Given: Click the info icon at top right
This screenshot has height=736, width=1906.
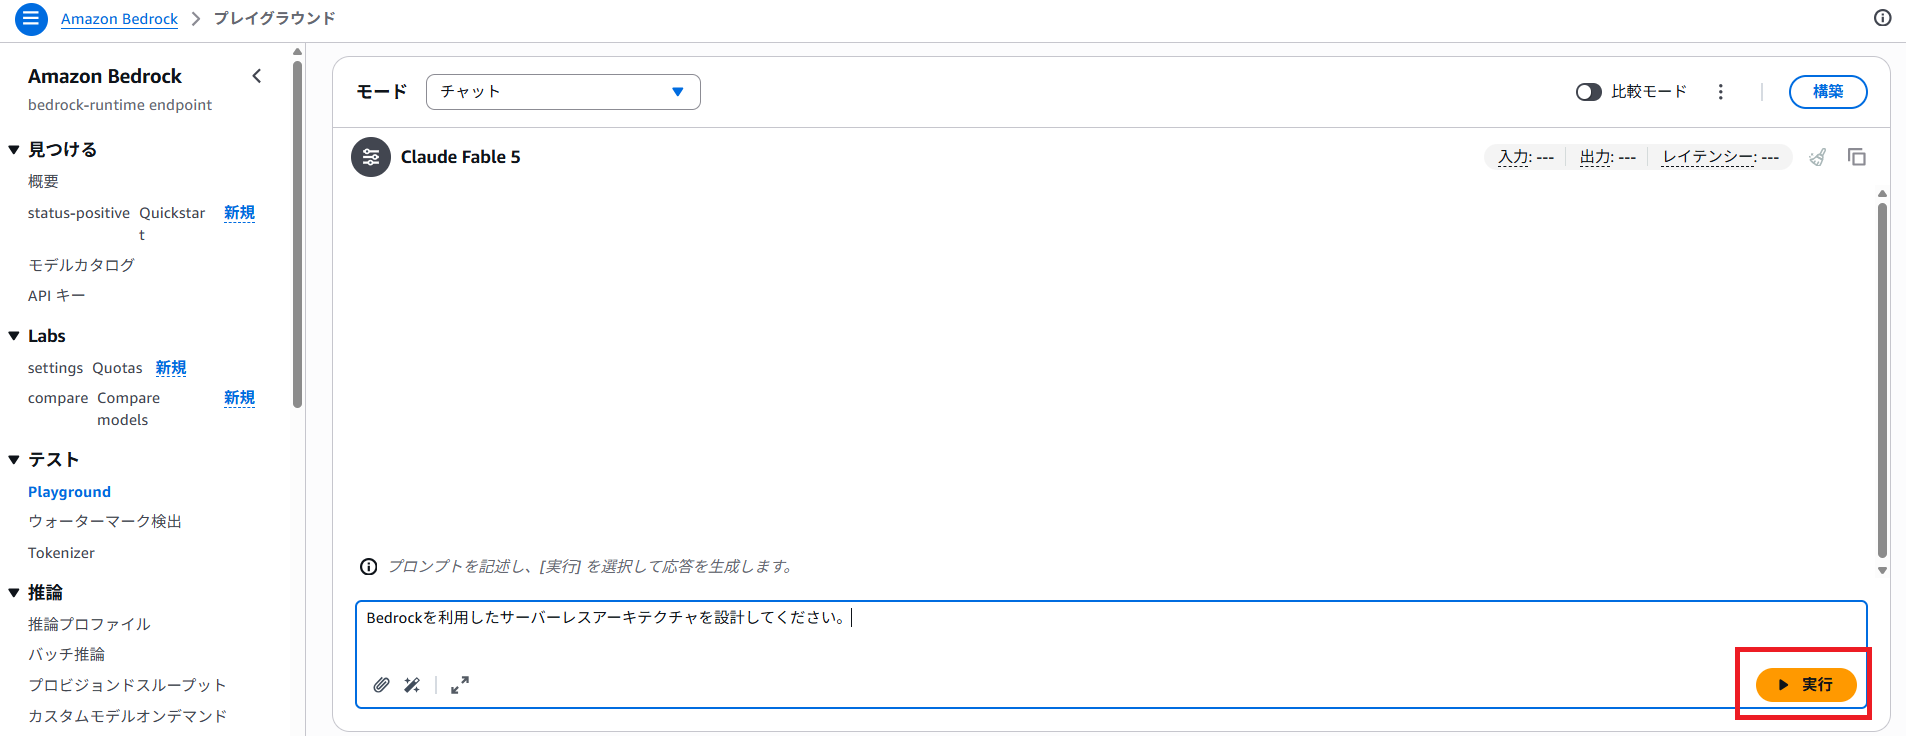Looking at the screenshot, I should coord(1882,18).
